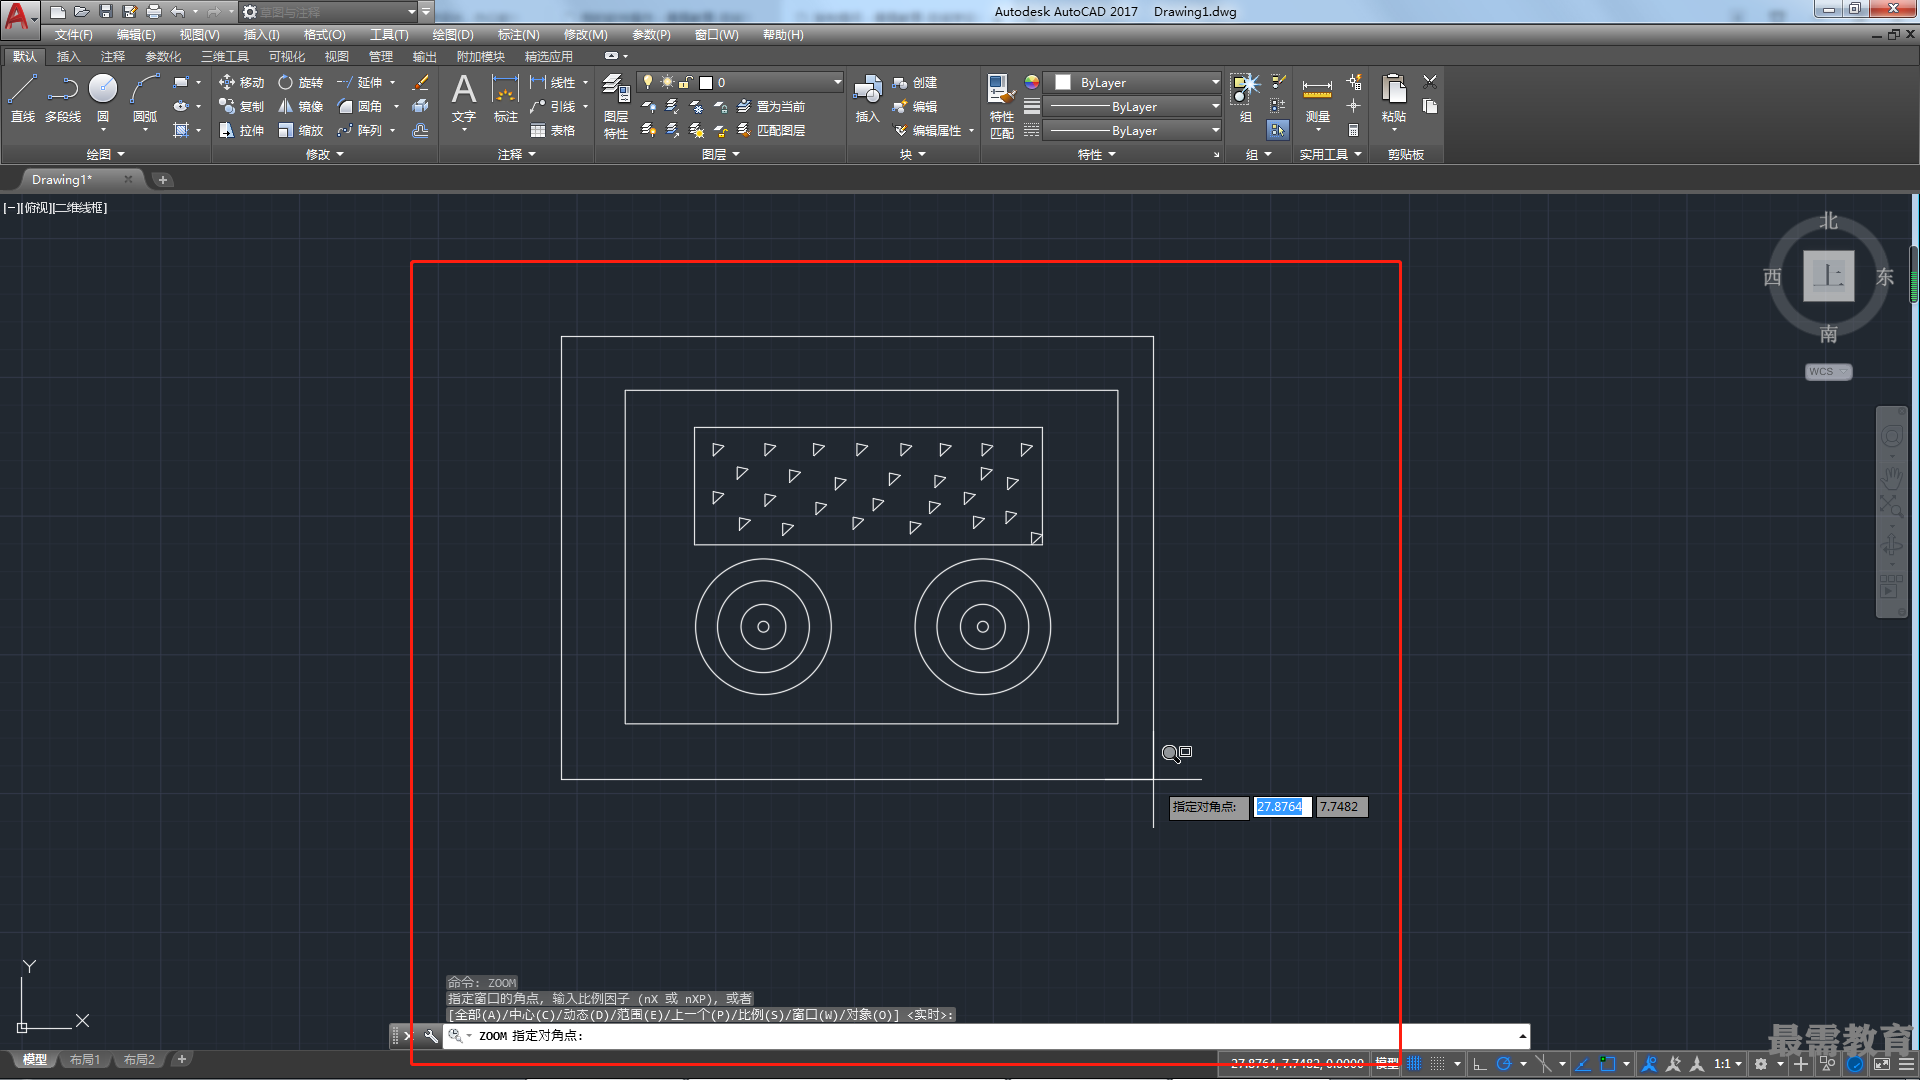Toggle object snap tracking in status bar

(1583, 1064)
